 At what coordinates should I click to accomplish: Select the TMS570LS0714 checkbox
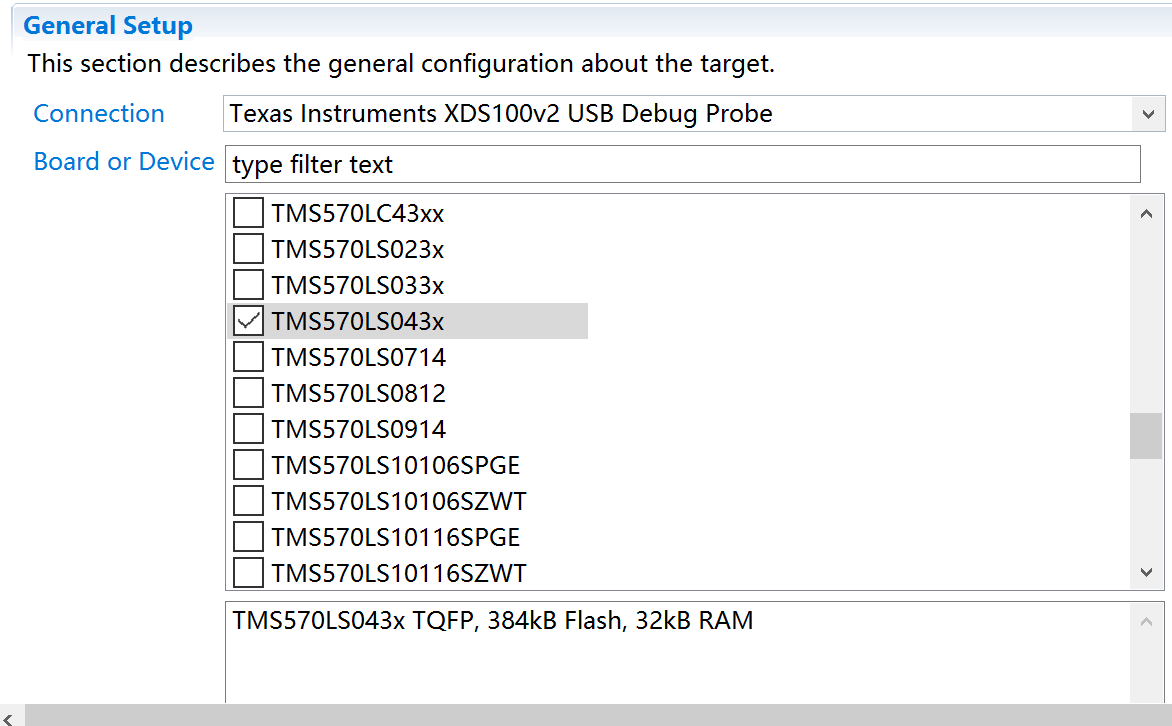click(248, 357)
